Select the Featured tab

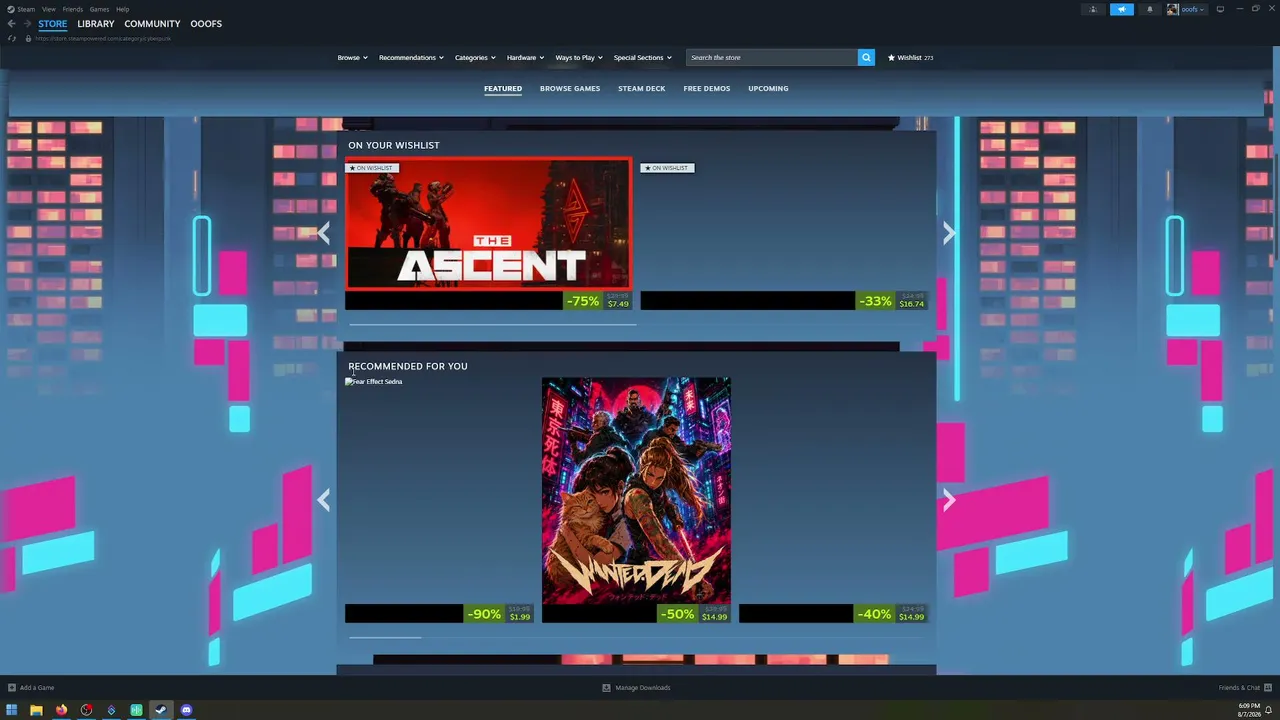[x=503, y=88]
